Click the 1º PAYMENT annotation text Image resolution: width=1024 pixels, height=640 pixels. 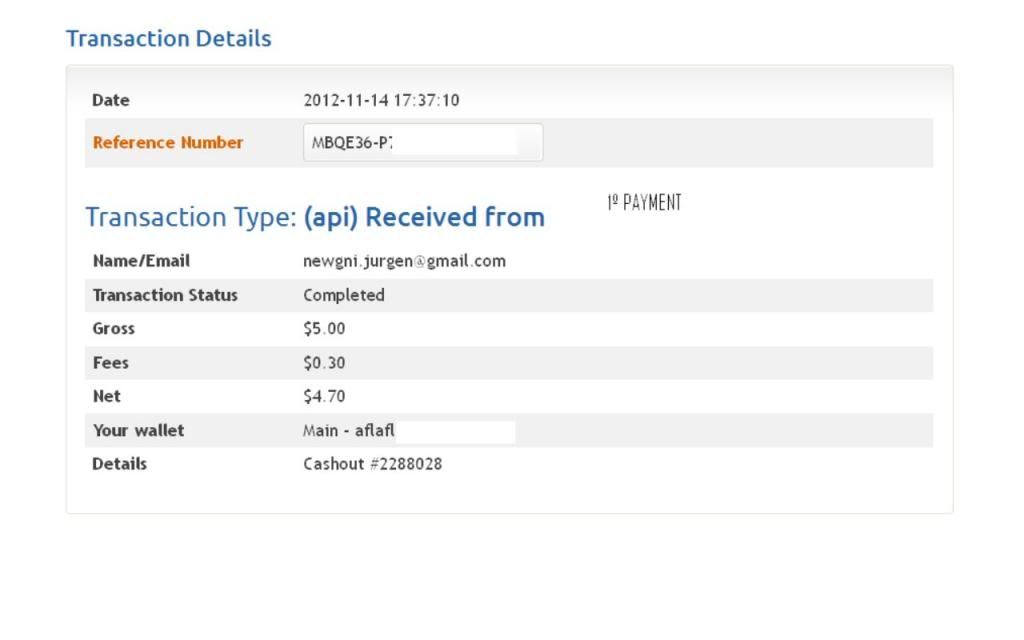click(644, 203)
